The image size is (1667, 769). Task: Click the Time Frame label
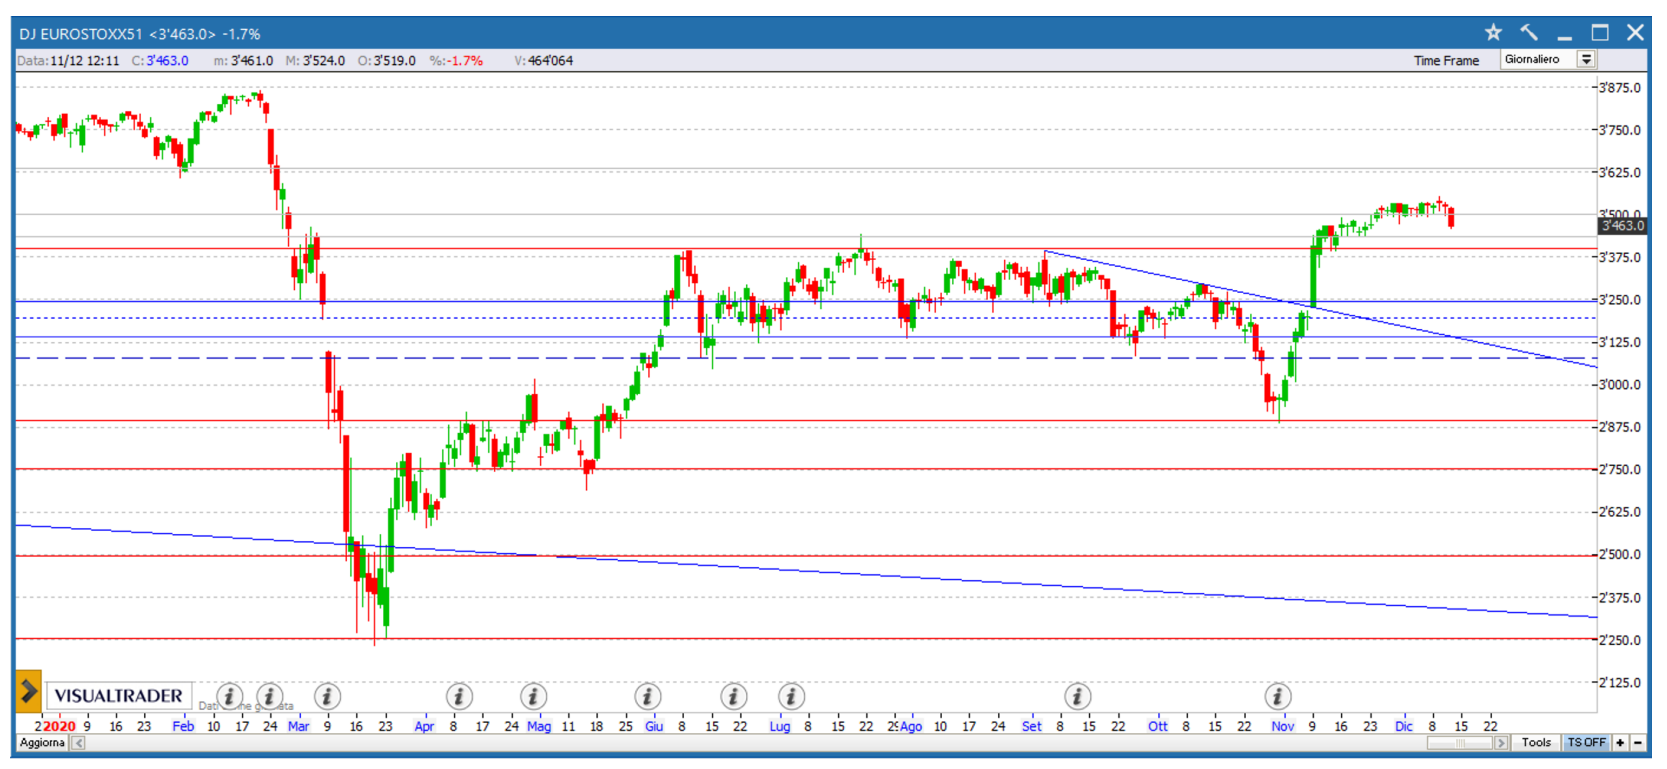point(1446,61)
